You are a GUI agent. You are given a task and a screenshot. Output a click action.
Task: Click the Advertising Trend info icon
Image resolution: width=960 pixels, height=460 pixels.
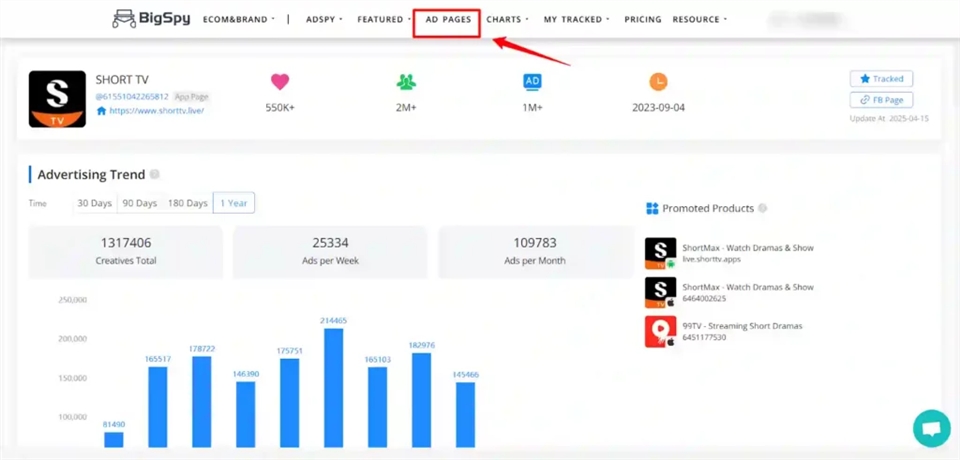coord(155,175)
